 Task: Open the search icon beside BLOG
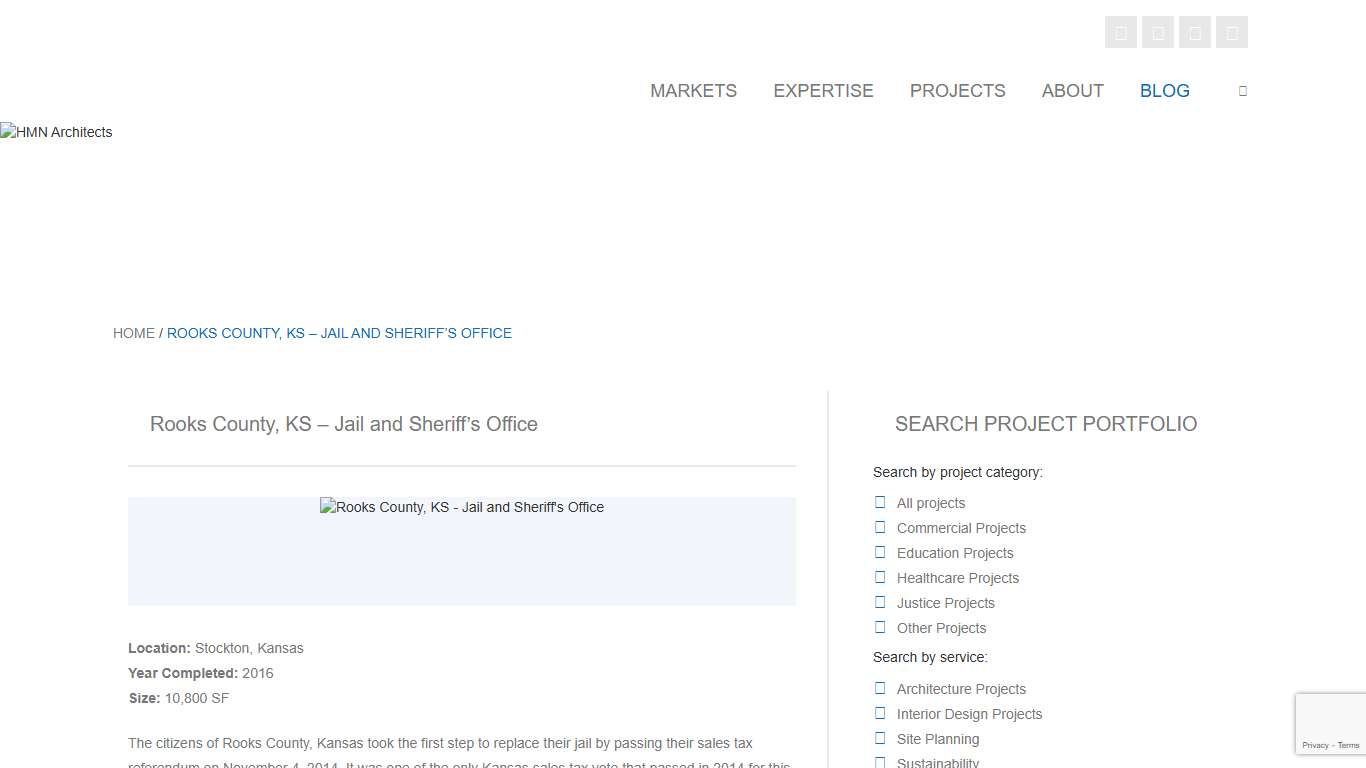(1242, 91)
